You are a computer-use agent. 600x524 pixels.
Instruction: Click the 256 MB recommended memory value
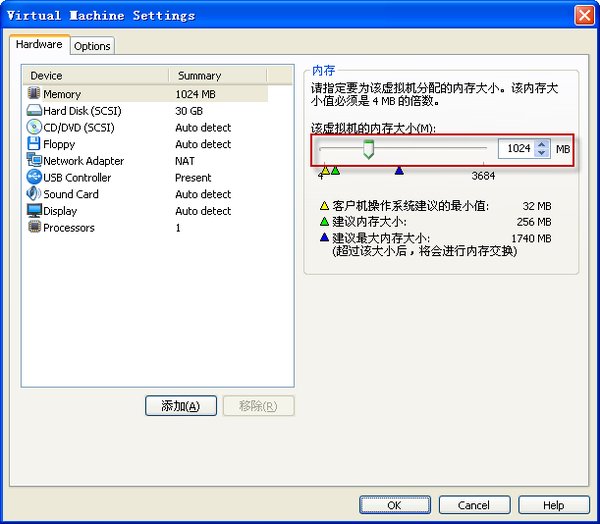click(534, 222)
